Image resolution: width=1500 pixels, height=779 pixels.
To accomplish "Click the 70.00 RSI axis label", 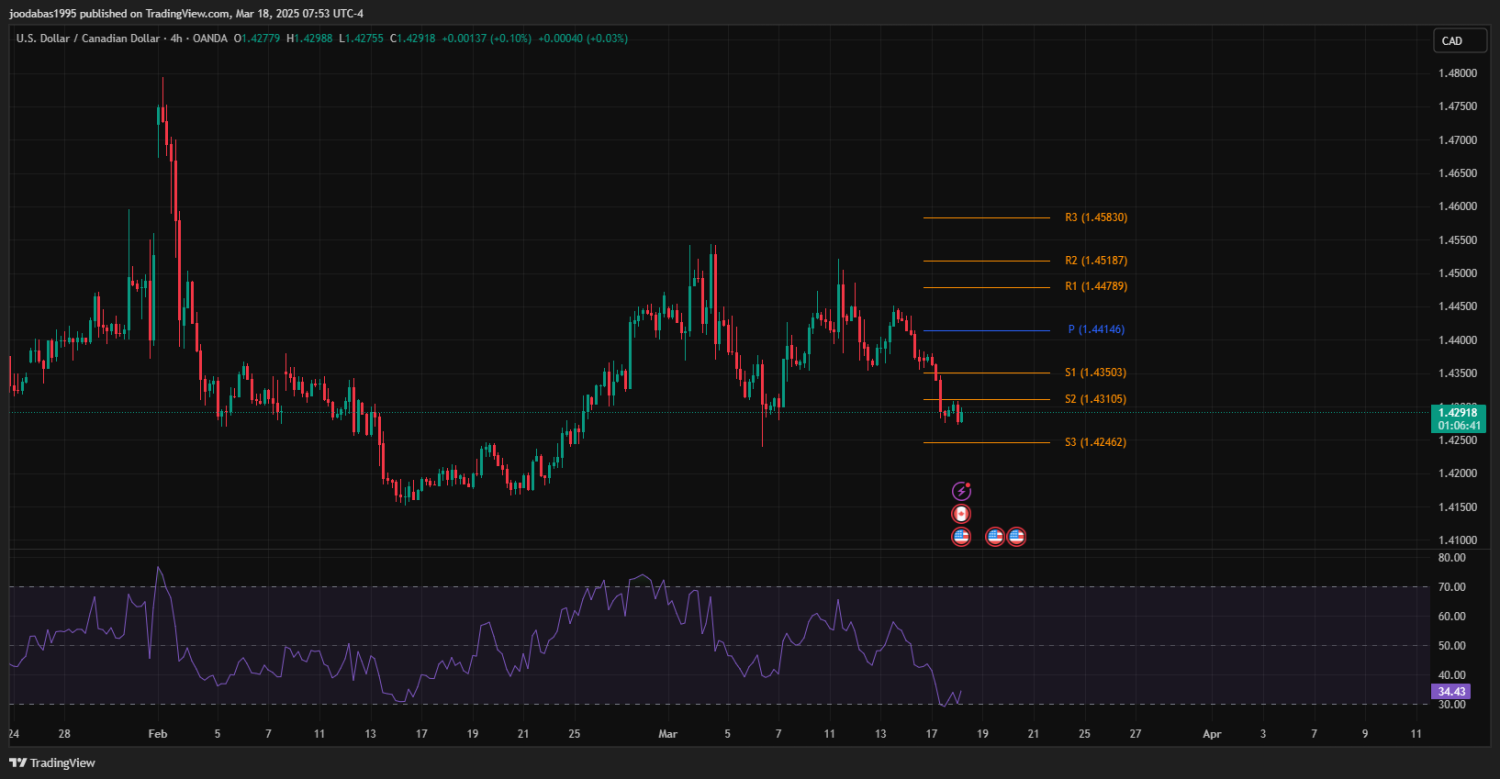I will coord(1451,587).
